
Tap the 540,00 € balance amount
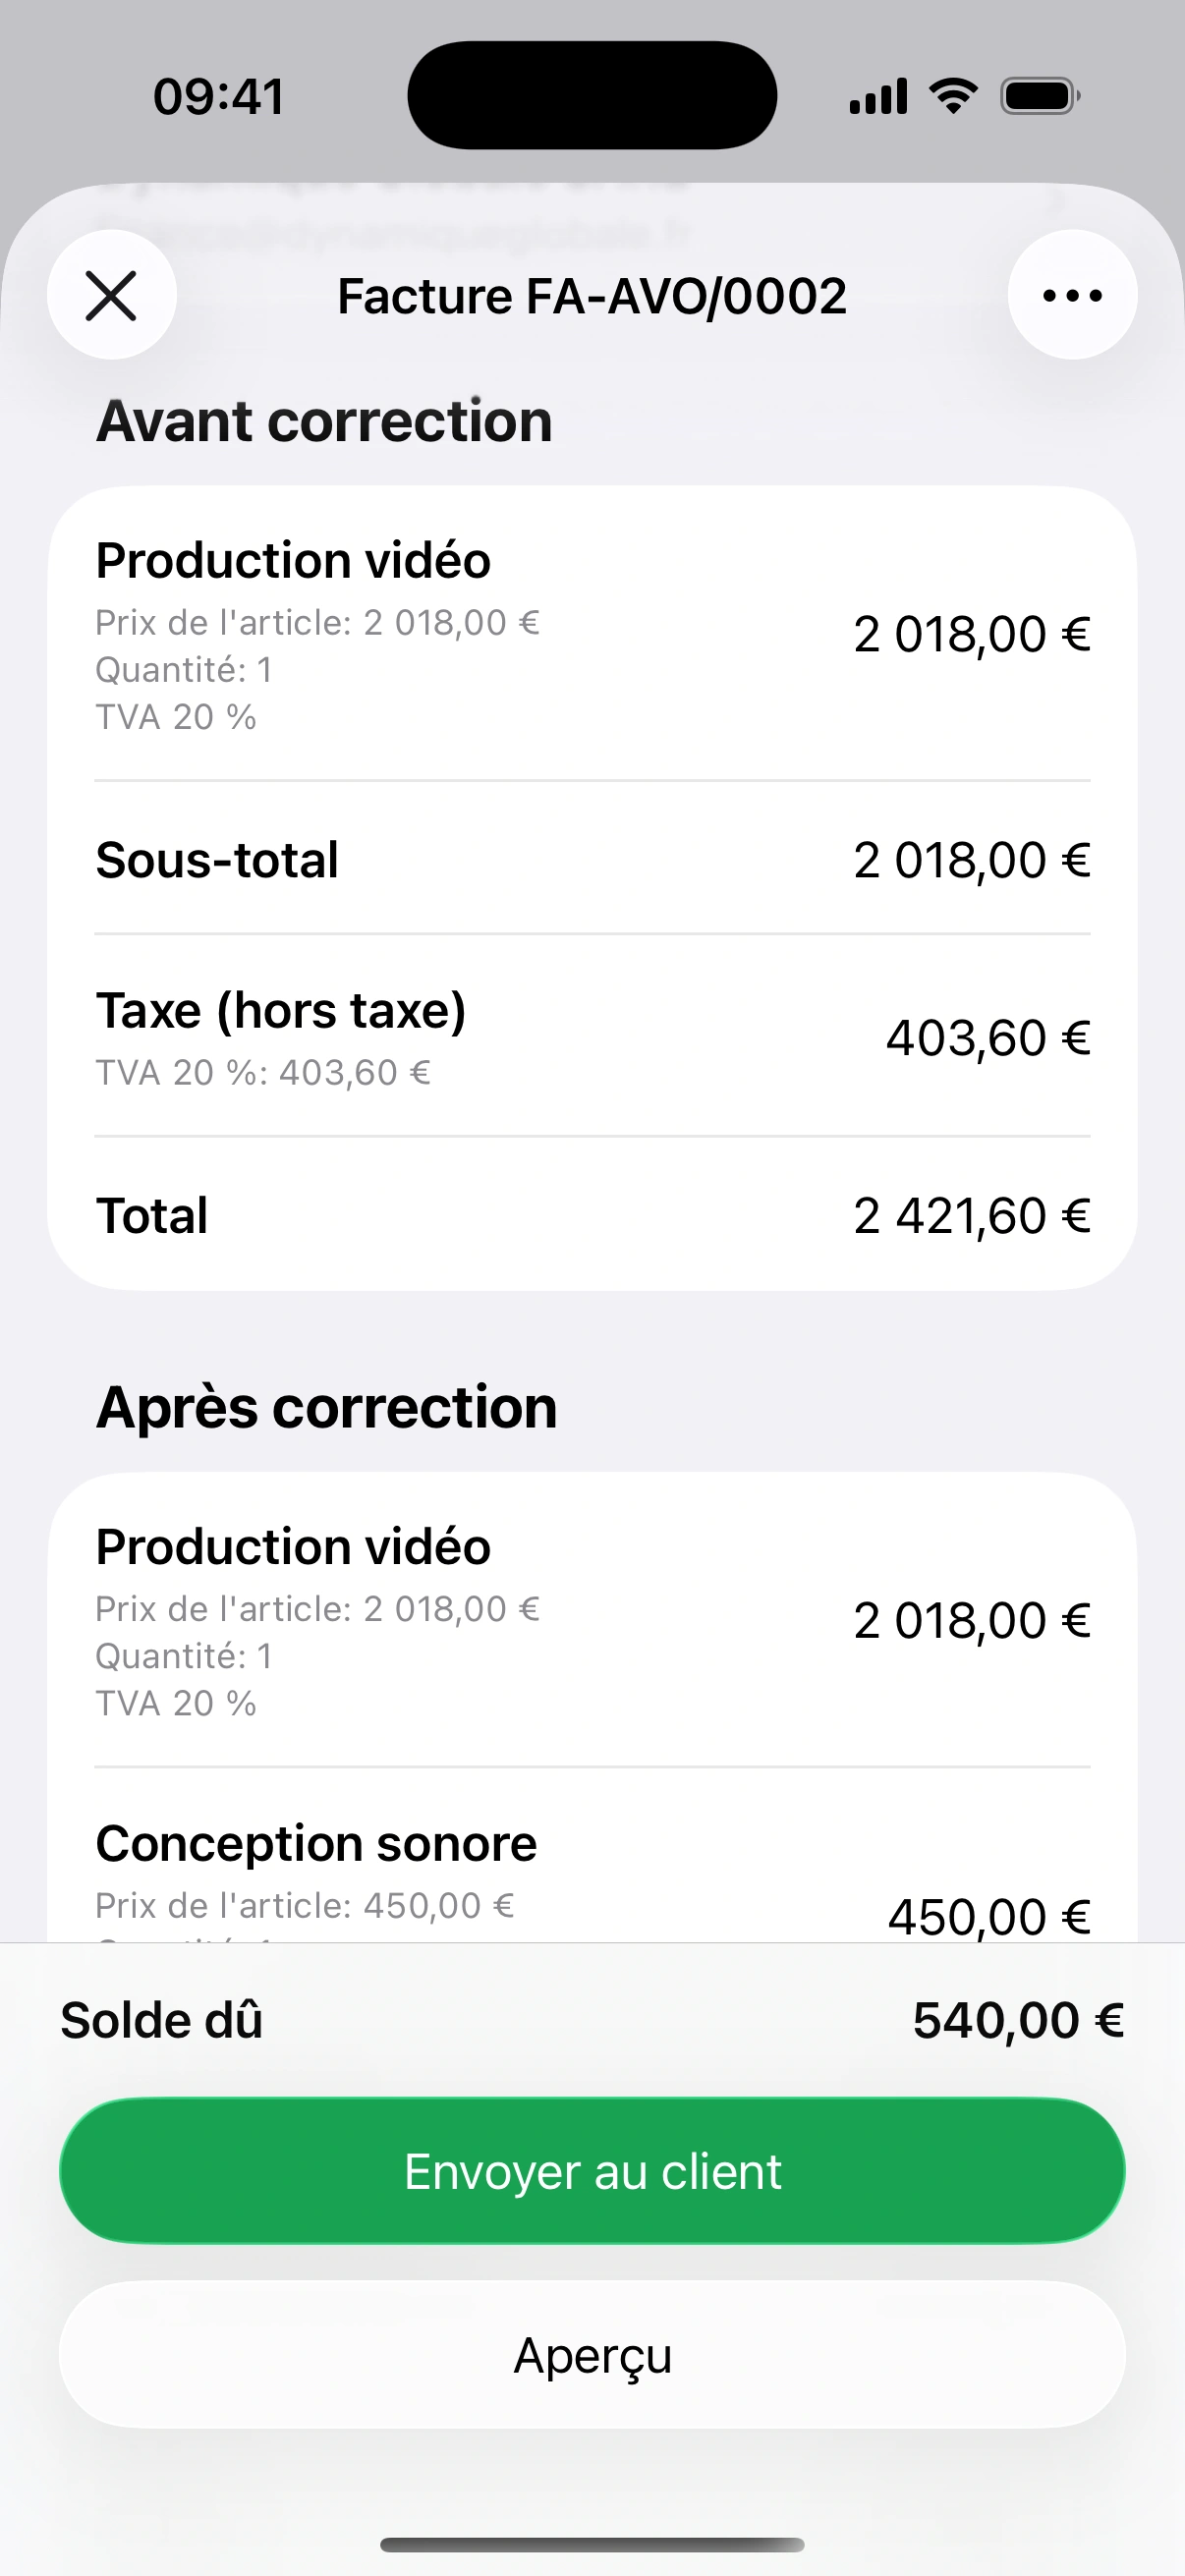(x=1018, y=2020)
